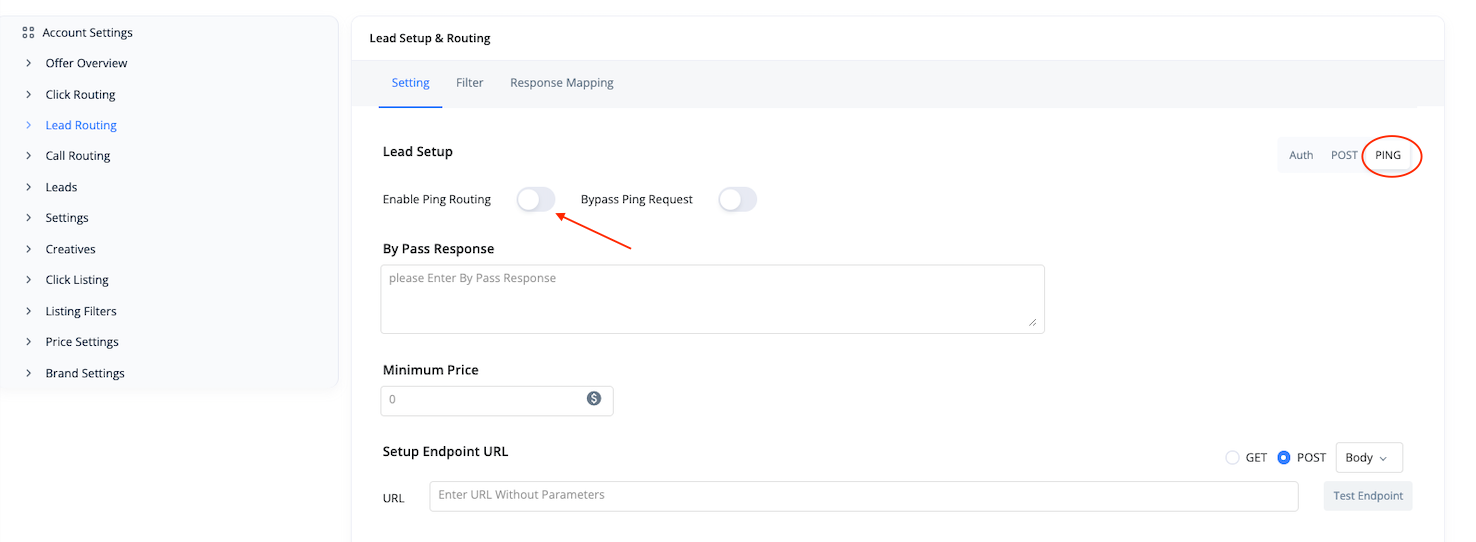
Task: Expand the Brand Settings chevron
Action: pyautogui.click(x=29, y=373)
